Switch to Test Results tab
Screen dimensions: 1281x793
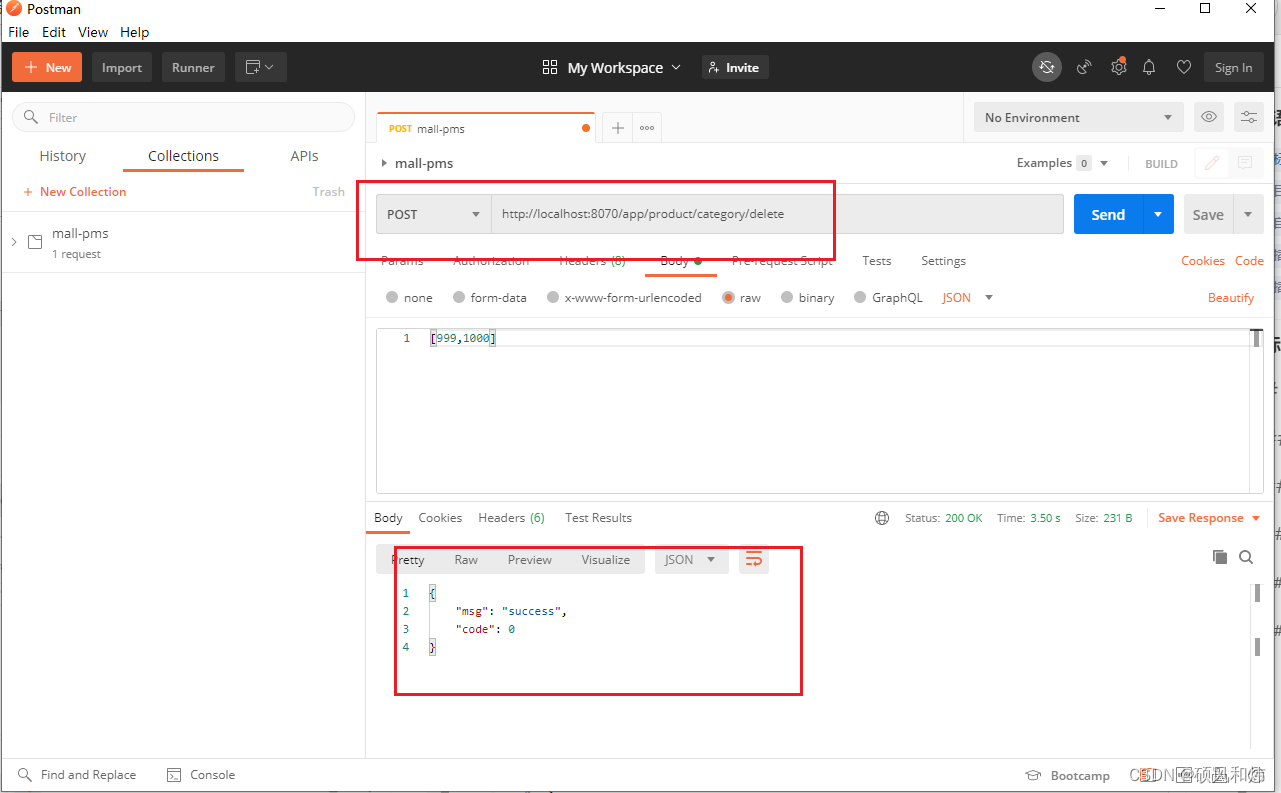pos(598,518)
